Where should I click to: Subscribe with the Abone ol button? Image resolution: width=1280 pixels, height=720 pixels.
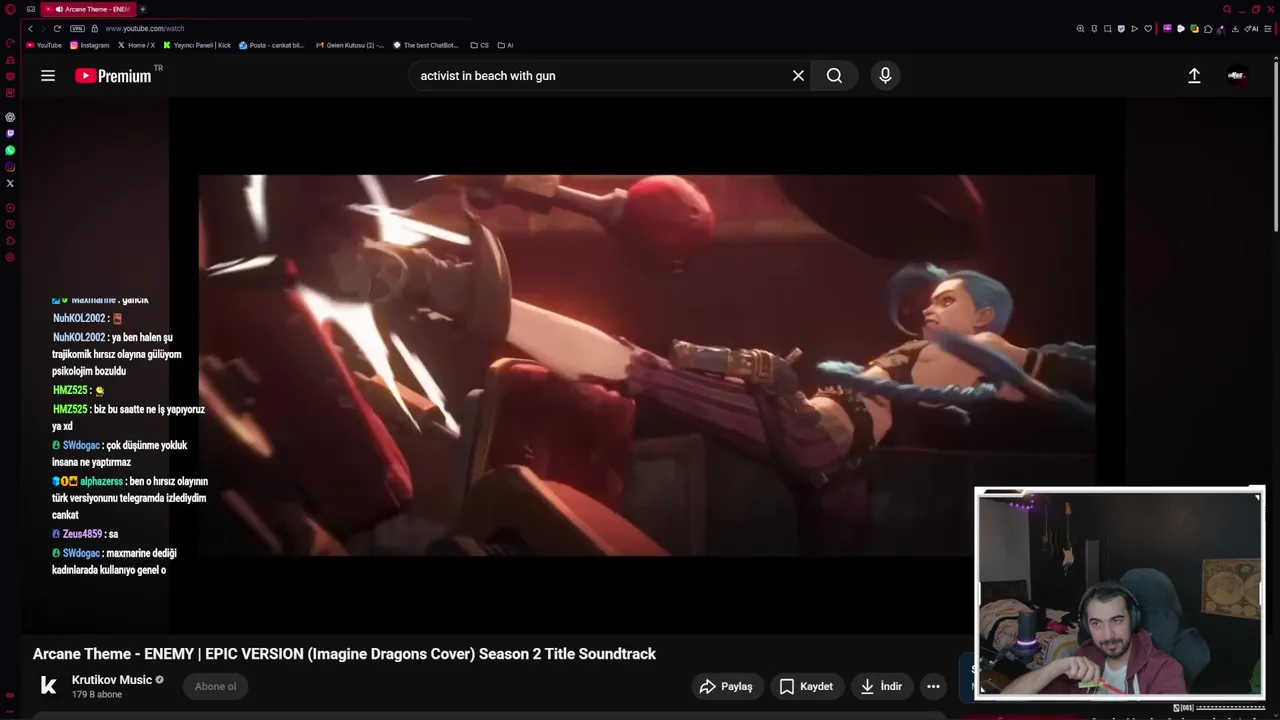[215, 686]
